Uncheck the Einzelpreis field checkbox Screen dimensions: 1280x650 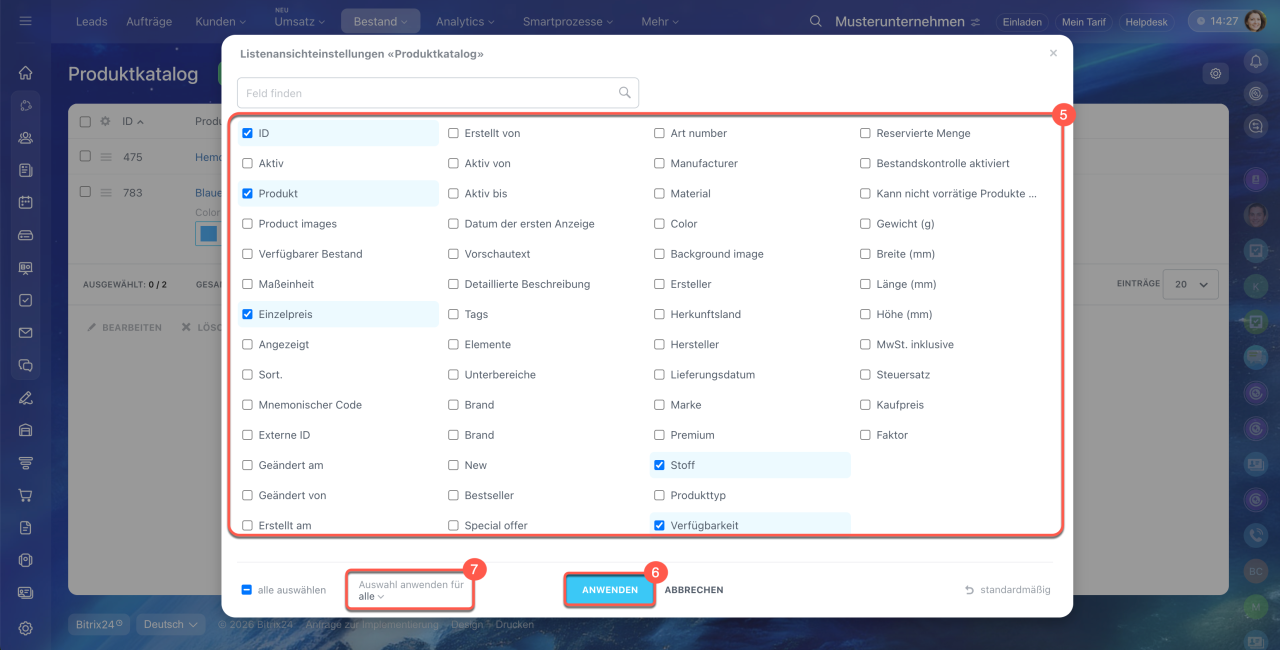coord(247,314)
